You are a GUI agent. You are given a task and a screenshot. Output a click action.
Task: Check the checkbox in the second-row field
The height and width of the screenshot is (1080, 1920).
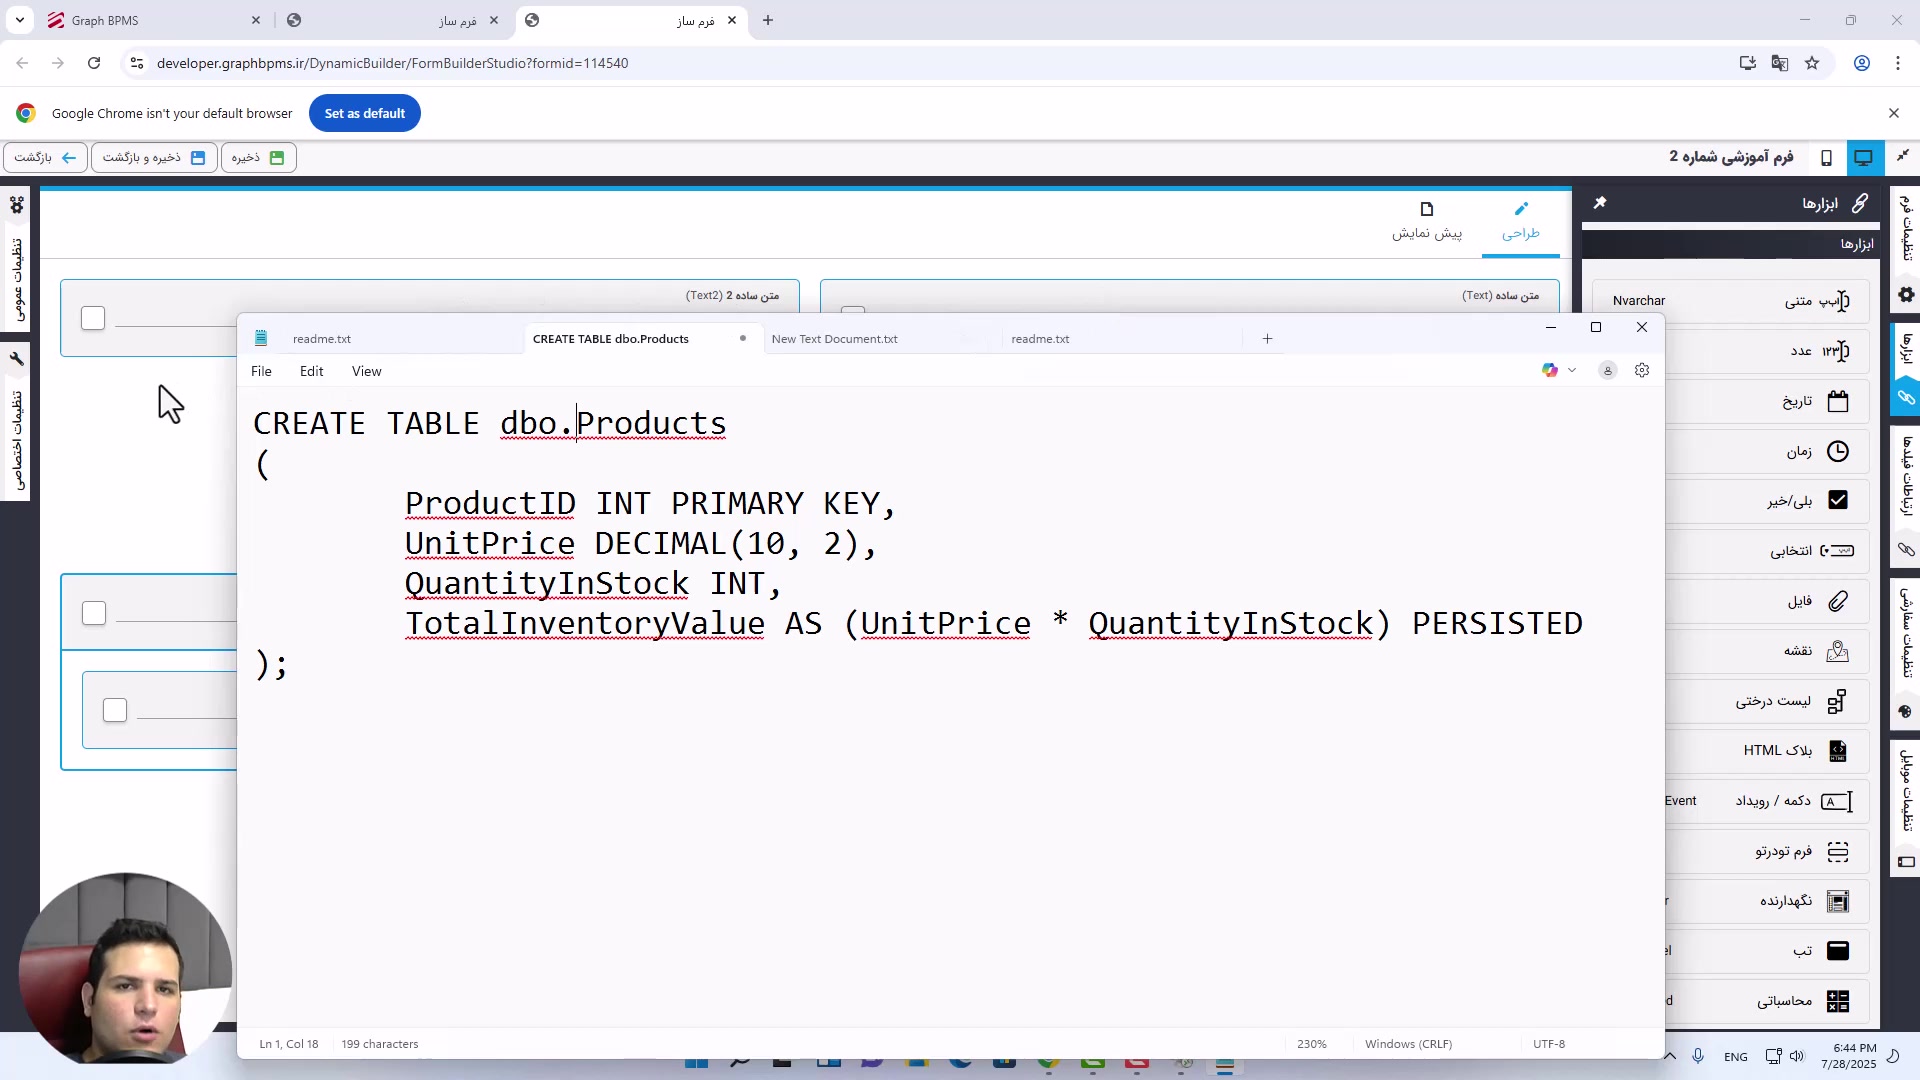pos(94,613)
